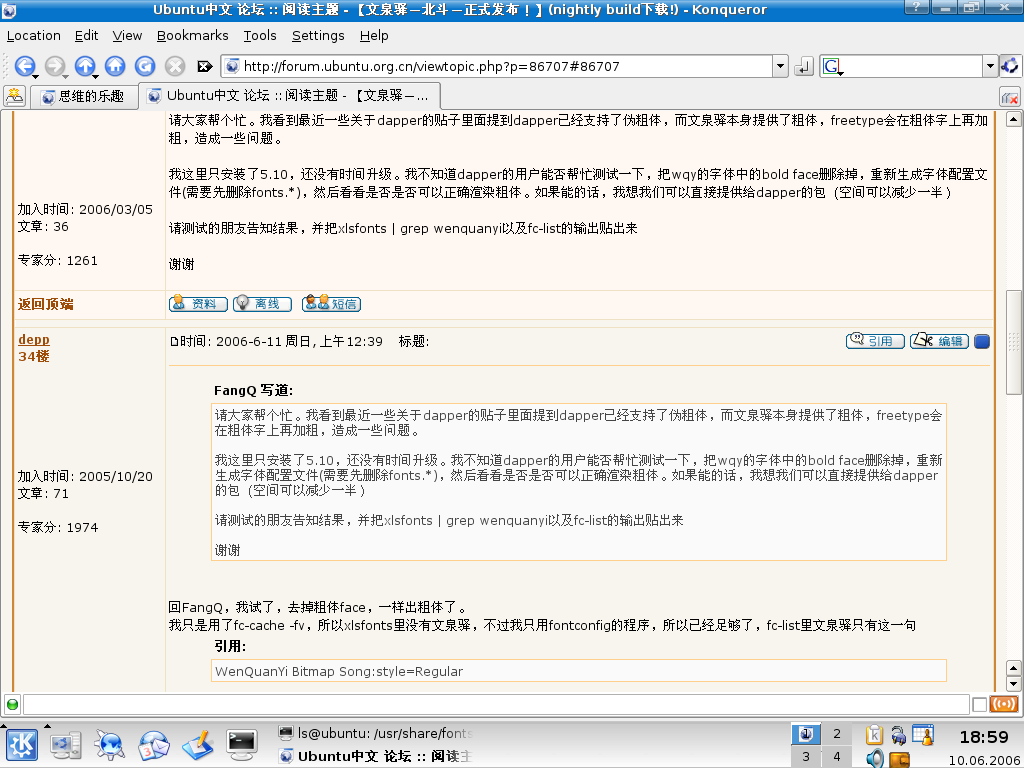Open a new tab with the tab-bar star icon

click(14, 96)
